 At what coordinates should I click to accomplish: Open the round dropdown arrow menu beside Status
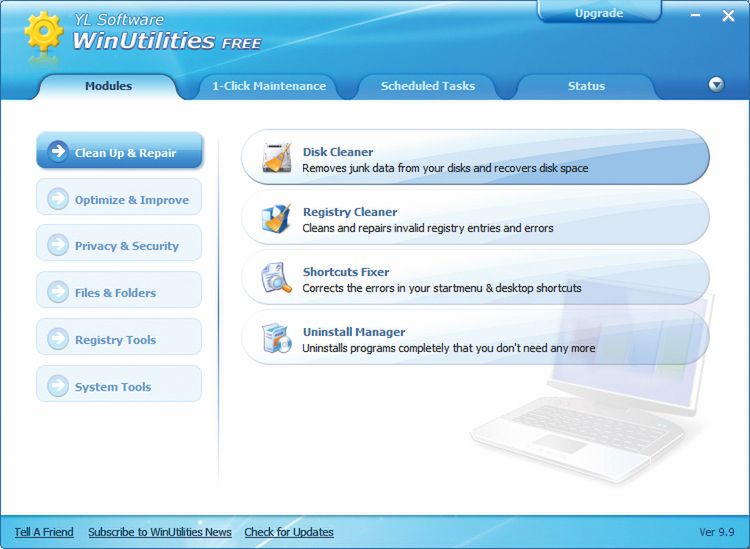coord(716,85)
